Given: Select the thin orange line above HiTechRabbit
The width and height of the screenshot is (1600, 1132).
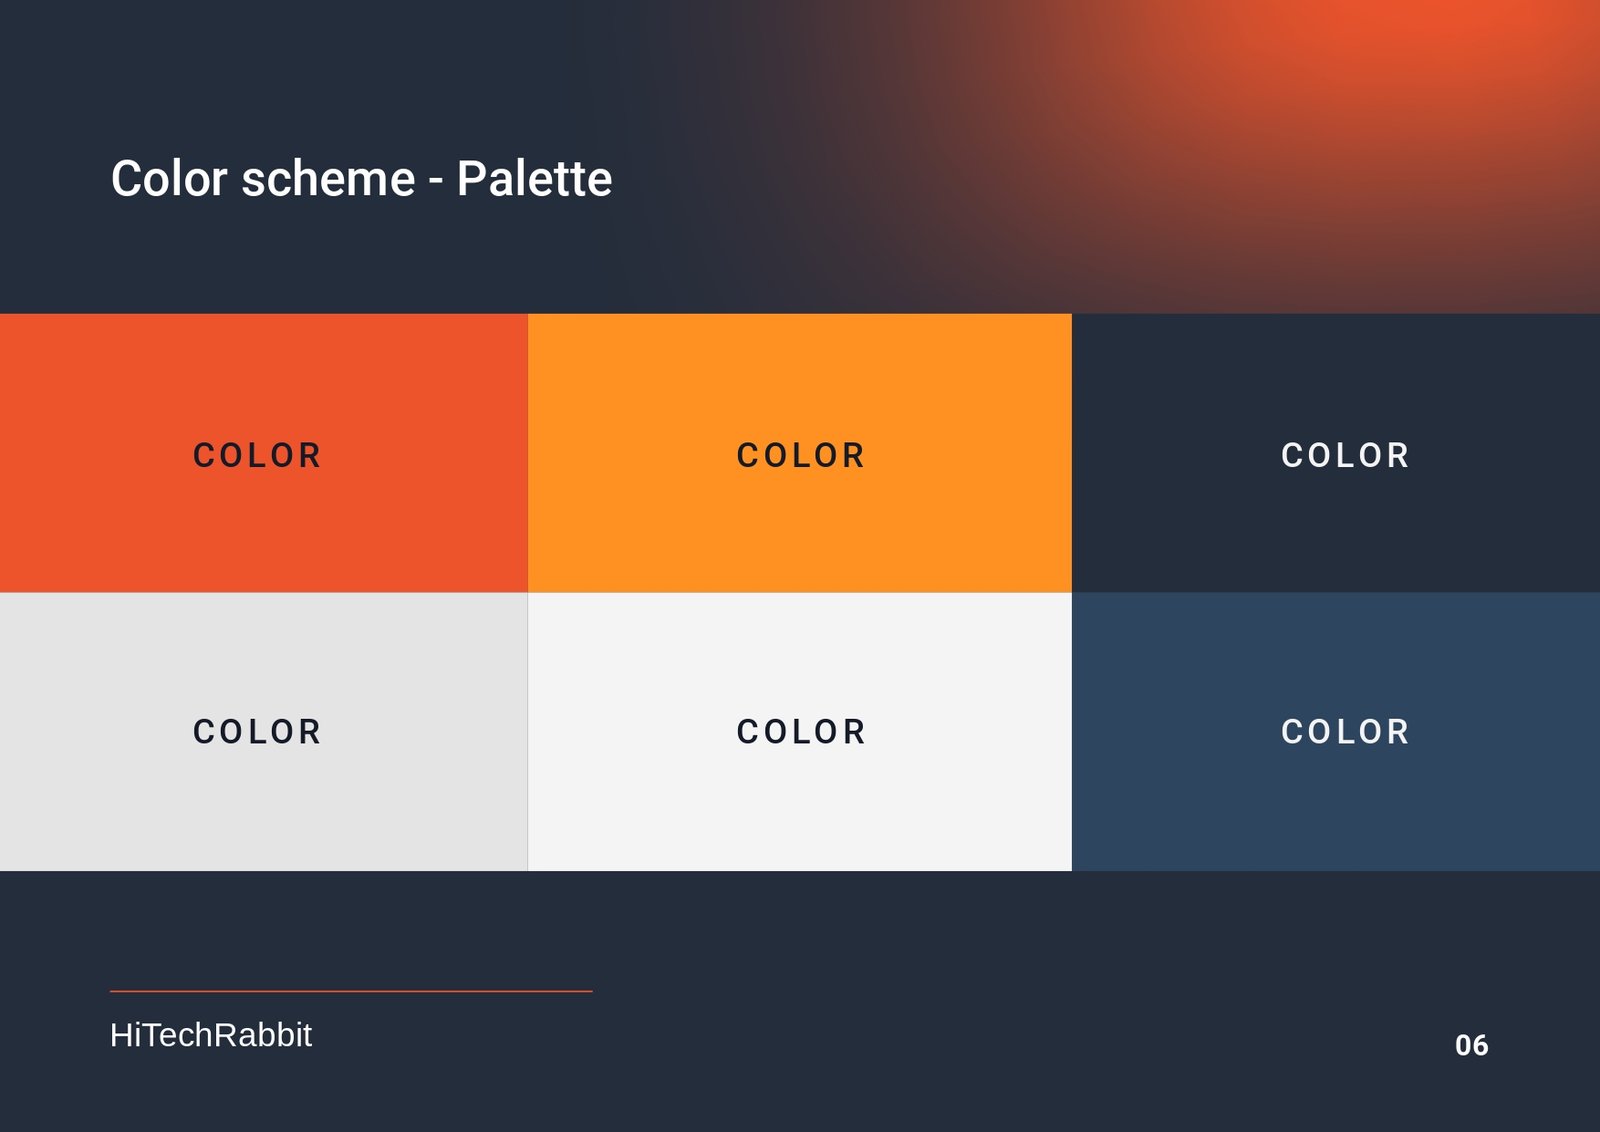Looking at the screenshot, I should pyautogui.click(x=351, y=991).
